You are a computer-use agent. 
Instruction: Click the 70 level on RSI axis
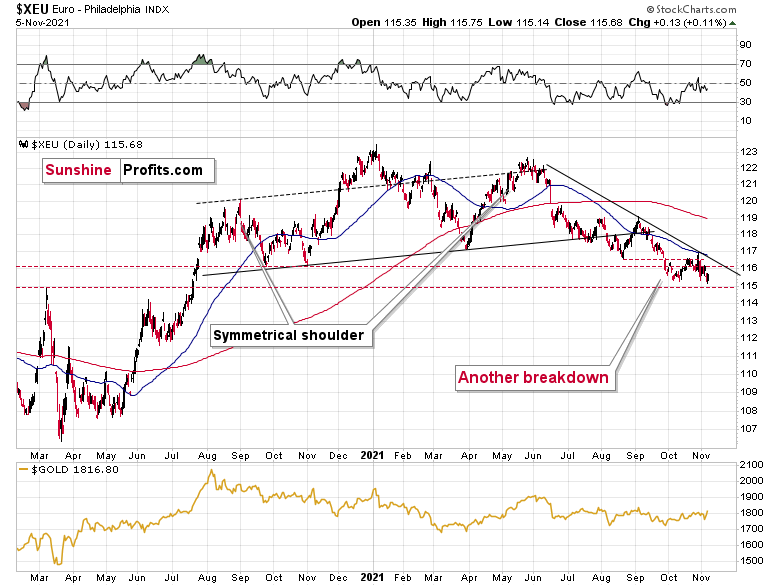[745, 64]
